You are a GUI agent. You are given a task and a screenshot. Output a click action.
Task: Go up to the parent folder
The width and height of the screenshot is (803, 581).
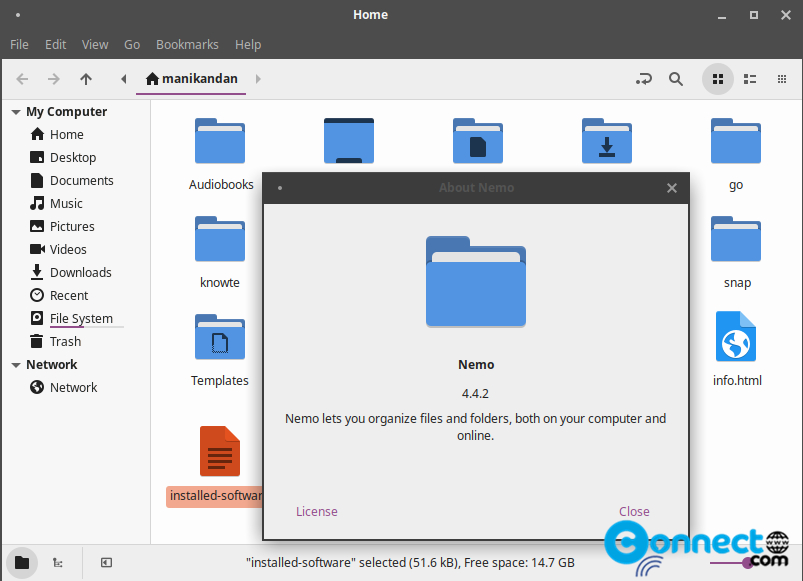tap(86, 79)
